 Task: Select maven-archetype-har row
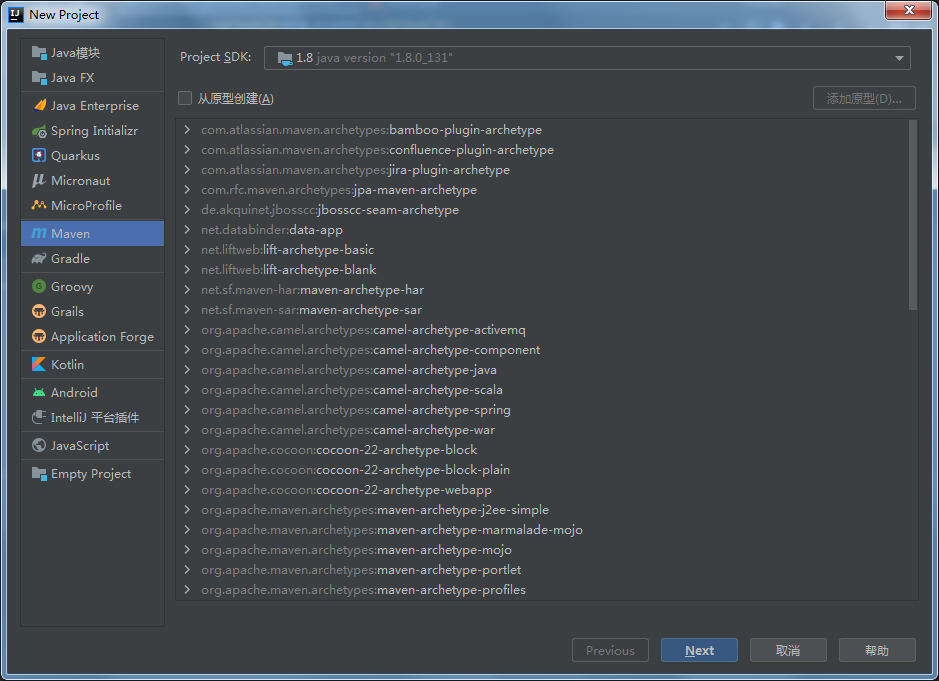click(542, 290)
